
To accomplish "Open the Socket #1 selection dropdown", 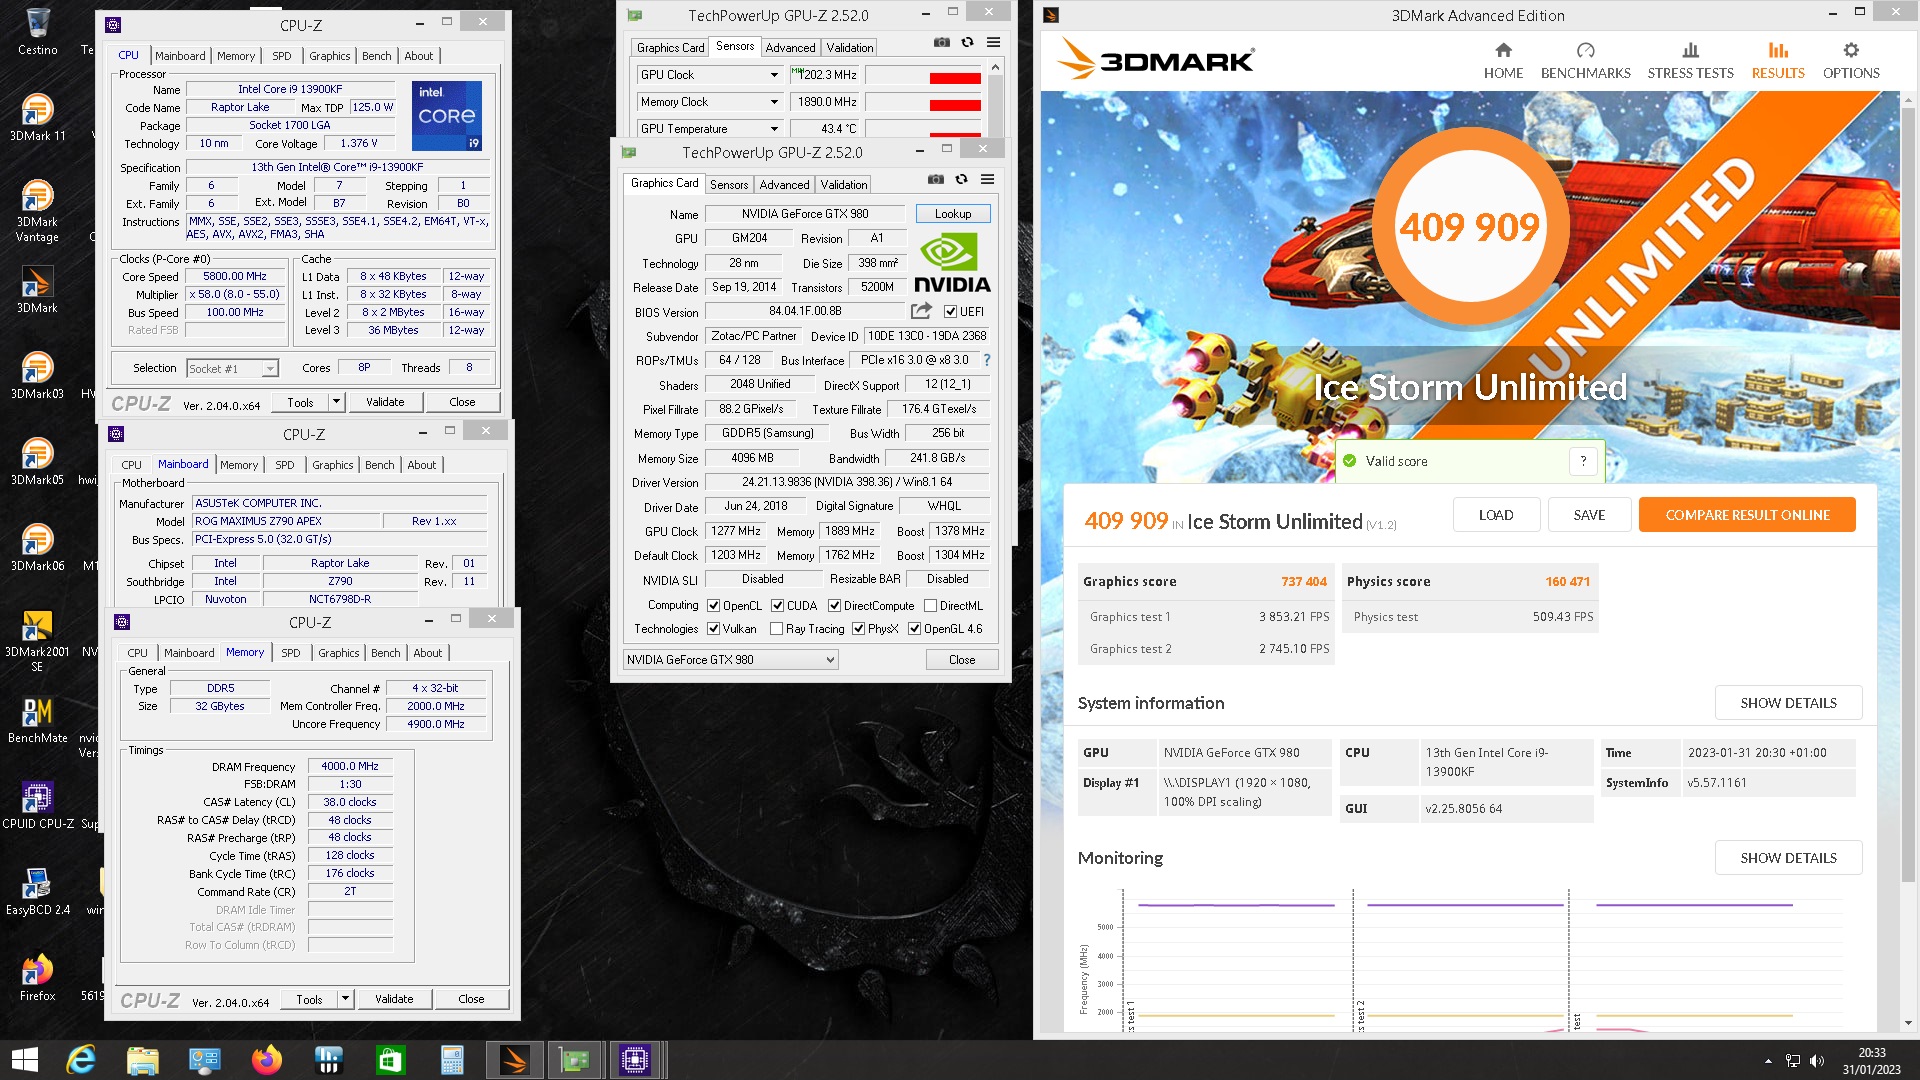I will [232, 368].
